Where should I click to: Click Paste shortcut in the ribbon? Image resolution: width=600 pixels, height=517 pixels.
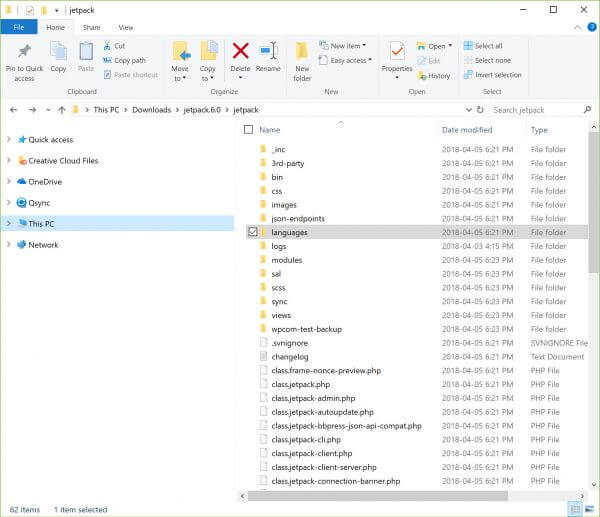130,75
